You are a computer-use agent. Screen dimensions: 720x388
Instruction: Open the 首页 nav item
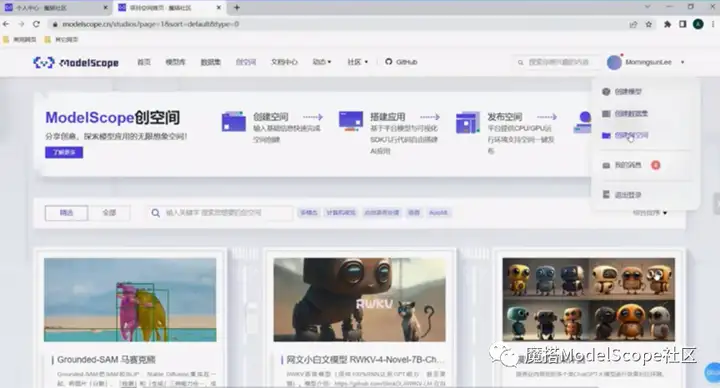144,62
